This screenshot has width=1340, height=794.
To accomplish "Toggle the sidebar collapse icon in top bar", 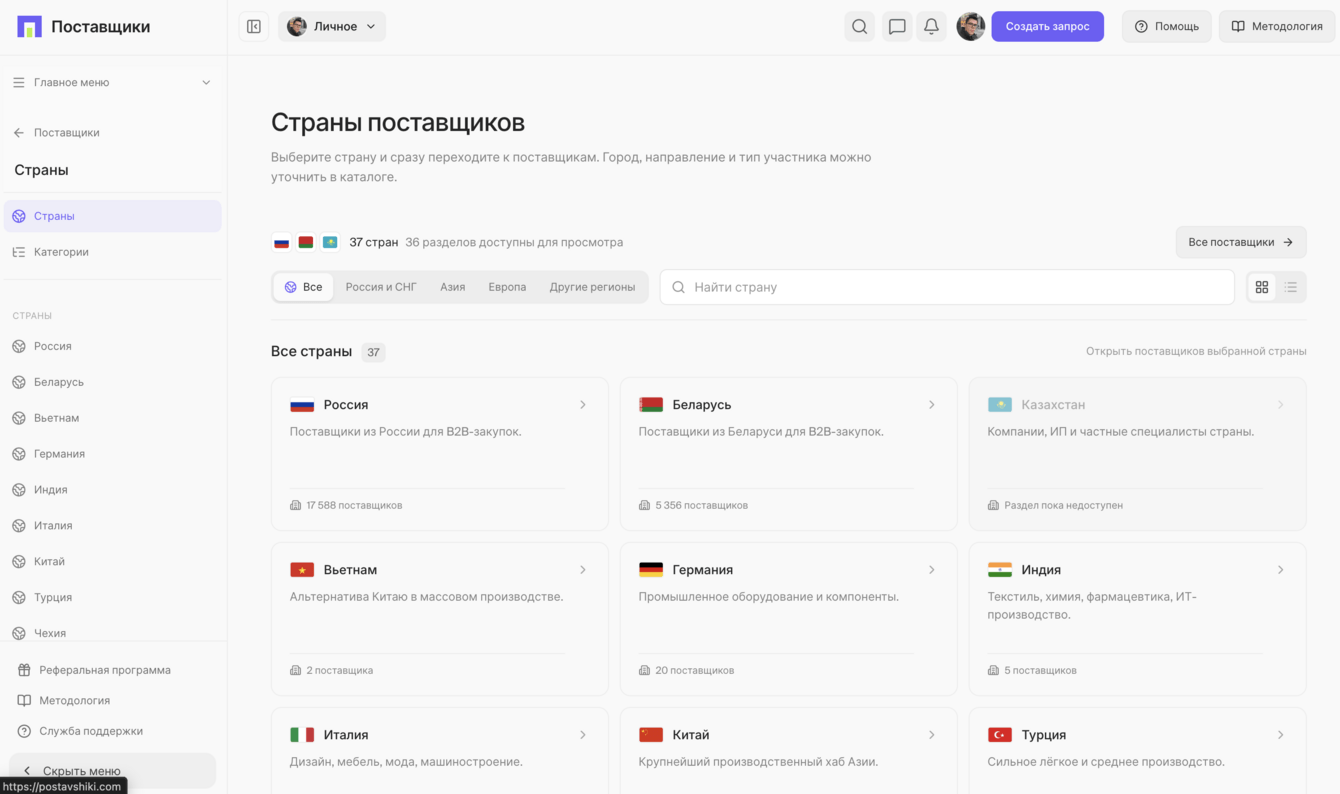I will pyautogui.click(x=254, y=27).
